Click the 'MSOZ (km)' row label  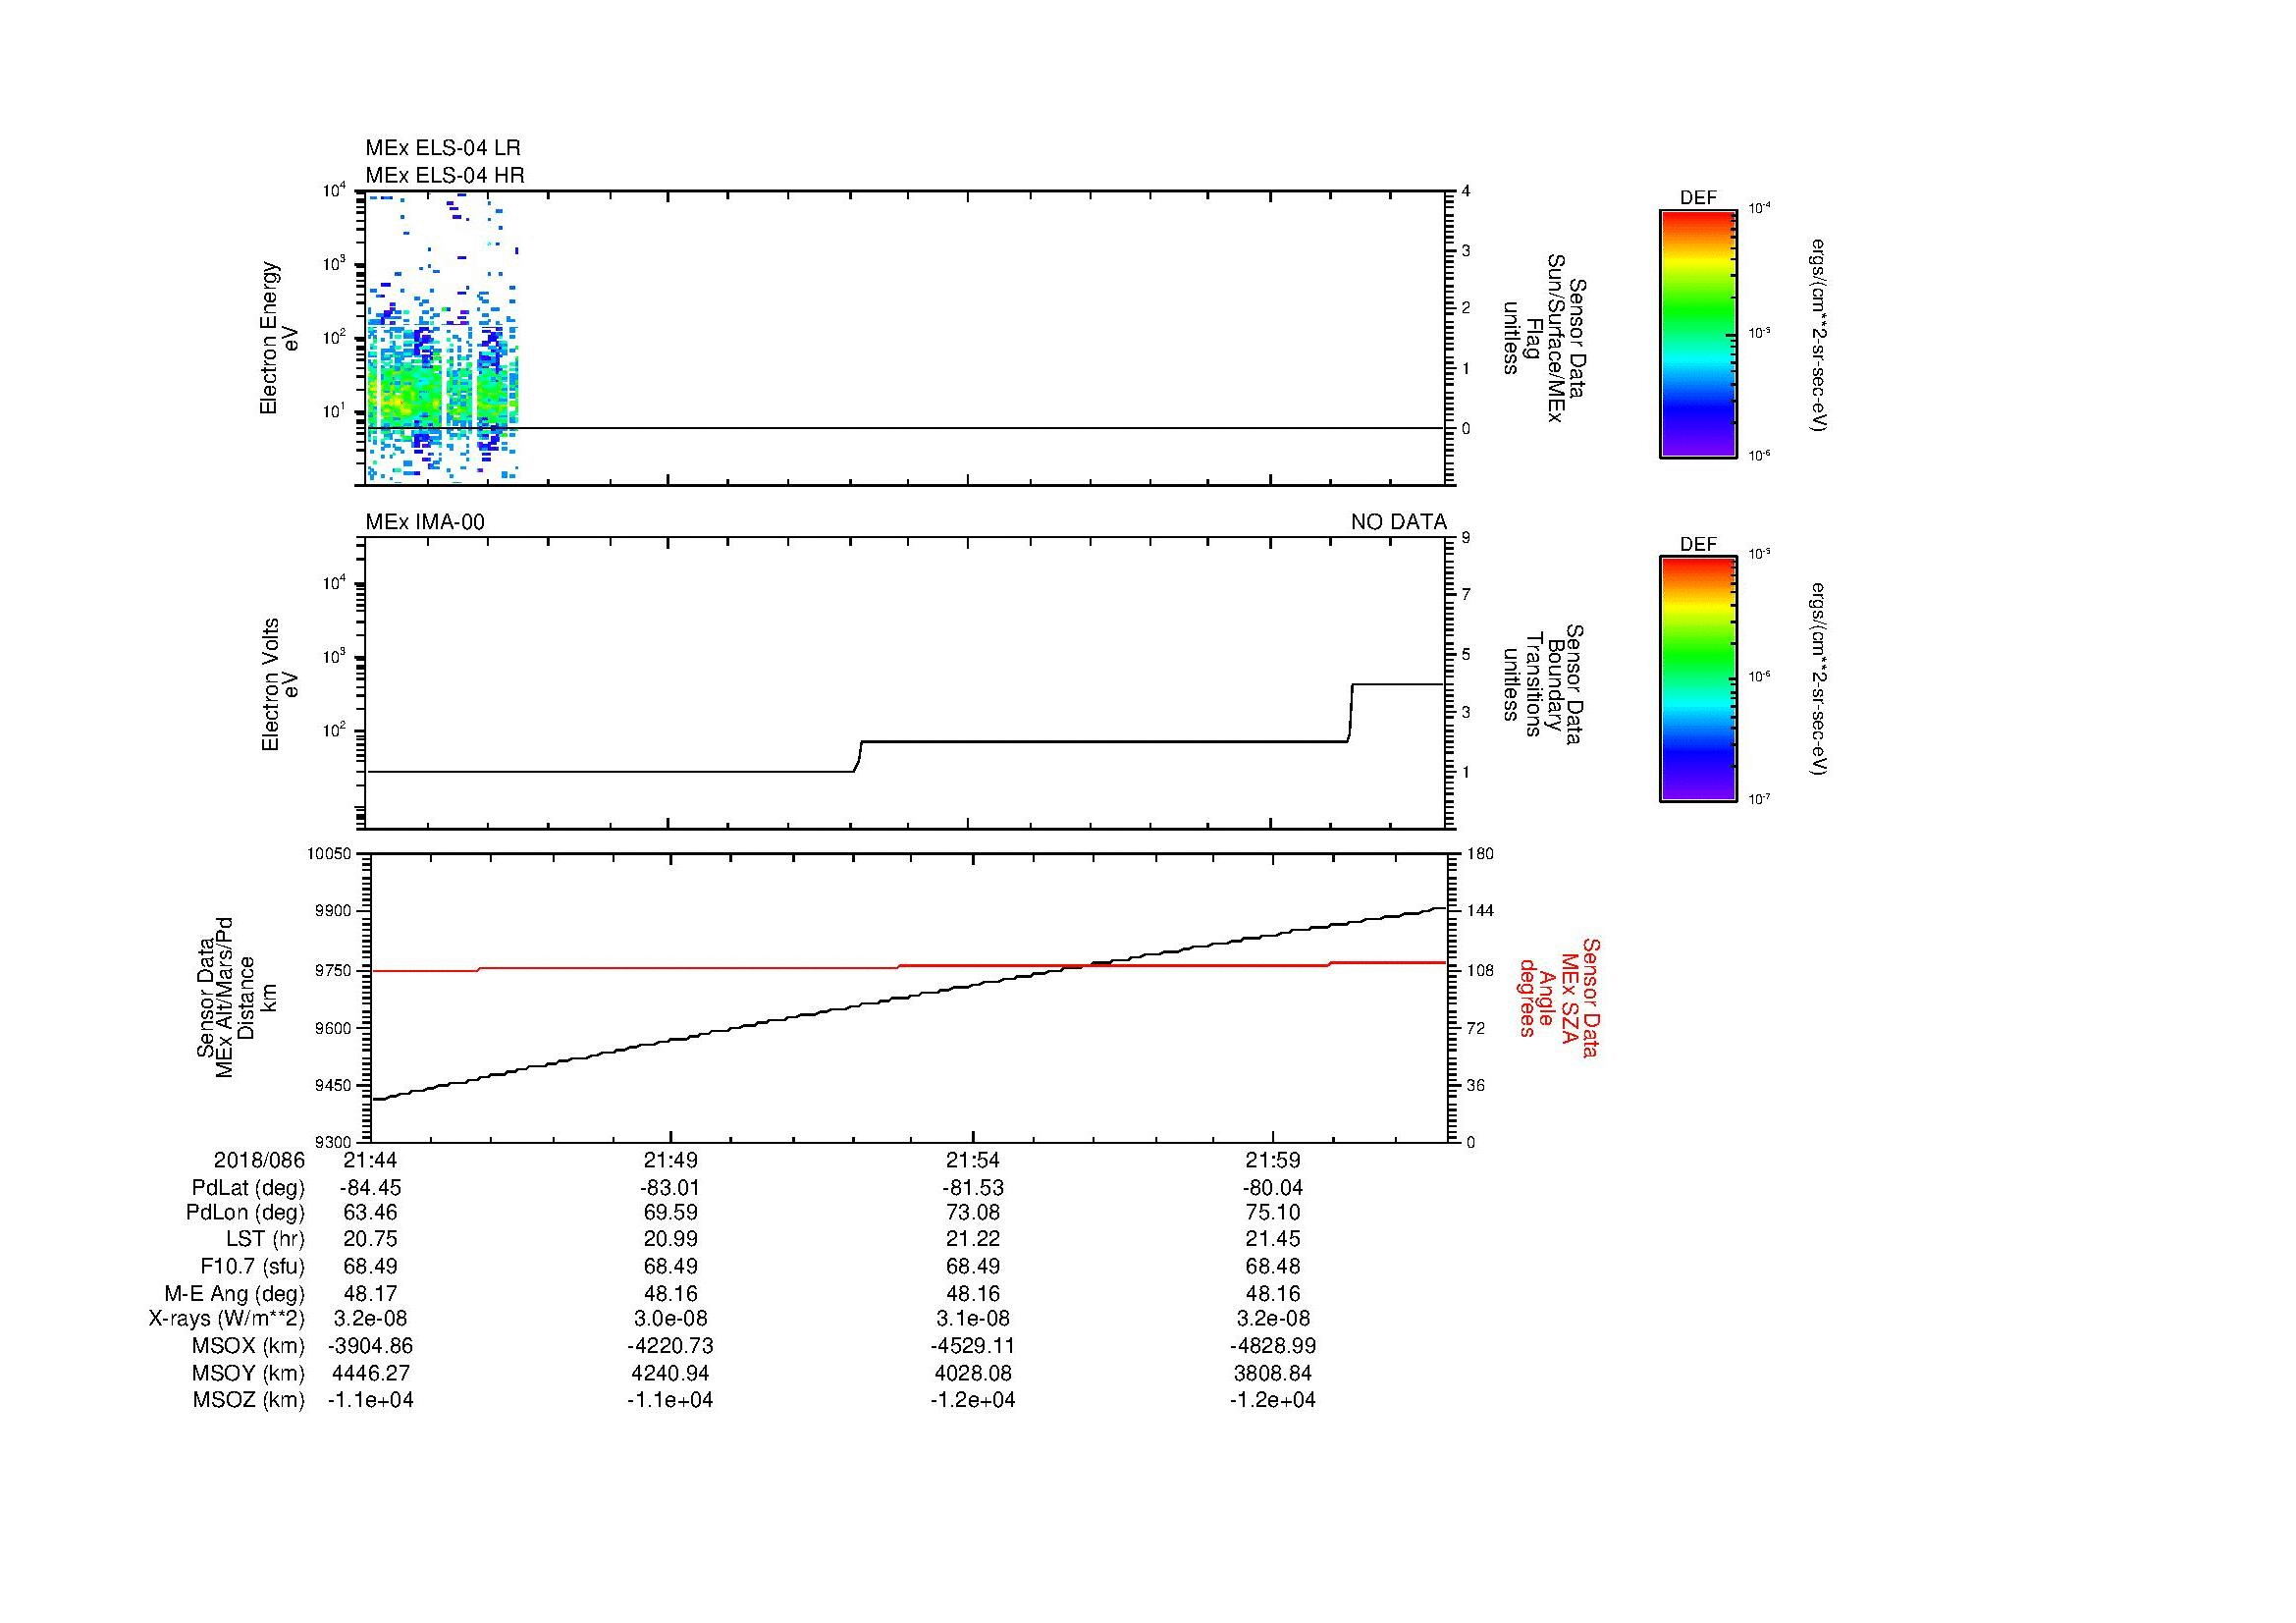pyautogui.click(x=248, y=1400)
